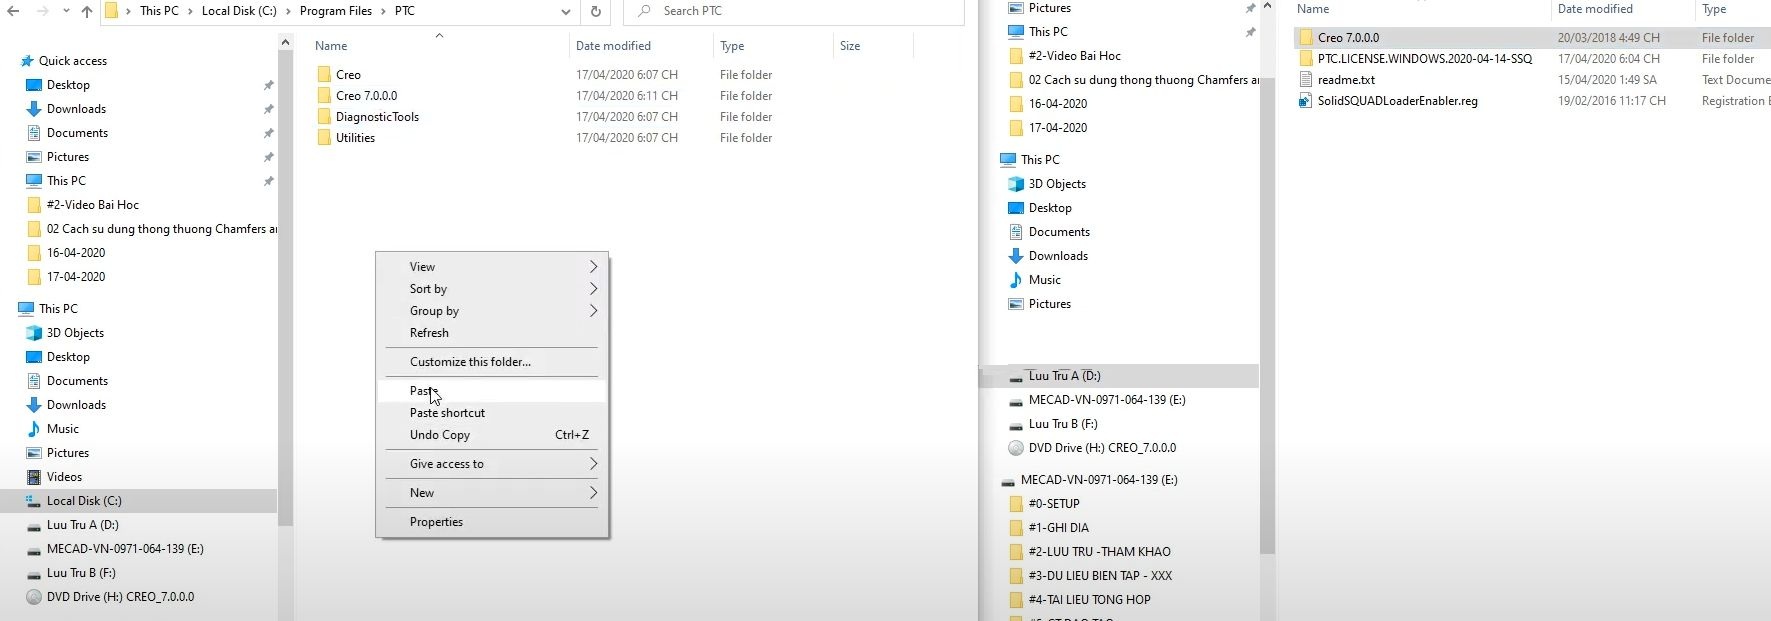
Task: Open the recent locations dropdown beside the forward arrow
Action: (66, 12)
